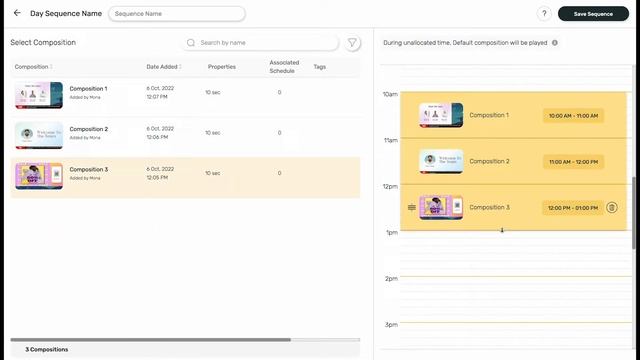Click the 3pm timeline marker
This screenshot has width=640, height=360.
pyautogui.click(x=391, y=325)
